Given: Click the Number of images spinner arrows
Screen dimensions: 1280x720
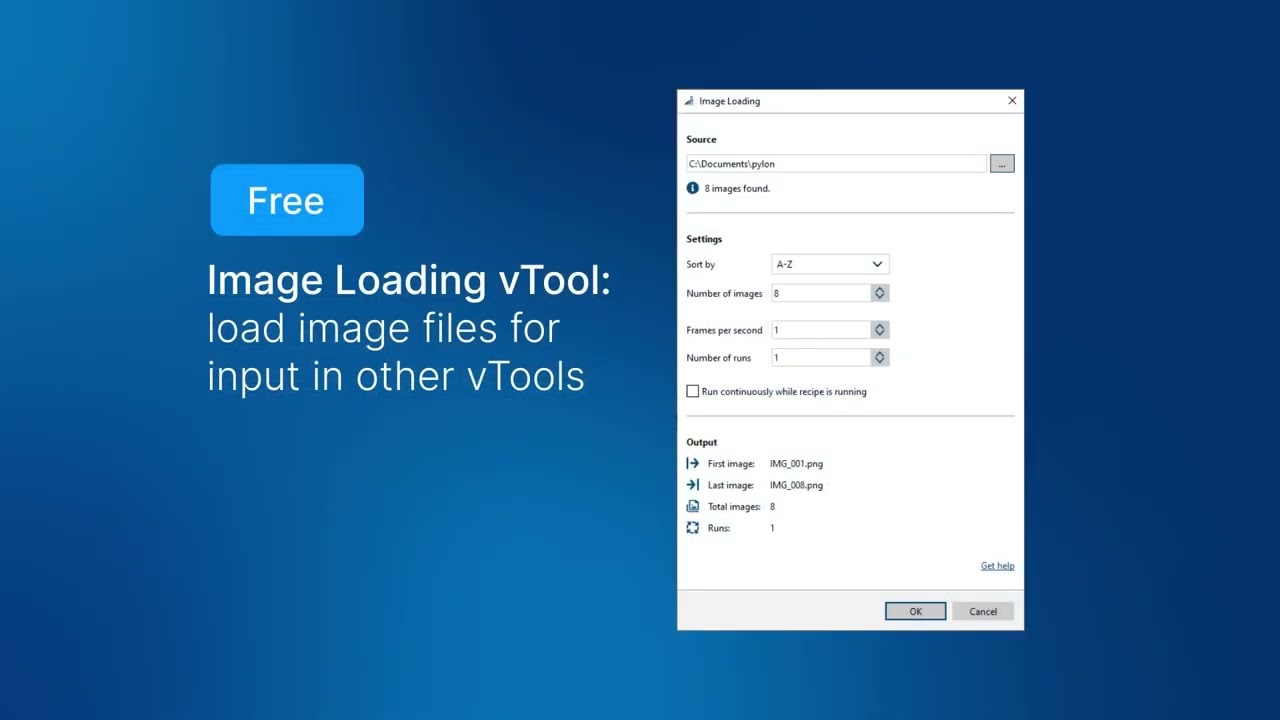Looking at the screenshot, I should [880, 293].
